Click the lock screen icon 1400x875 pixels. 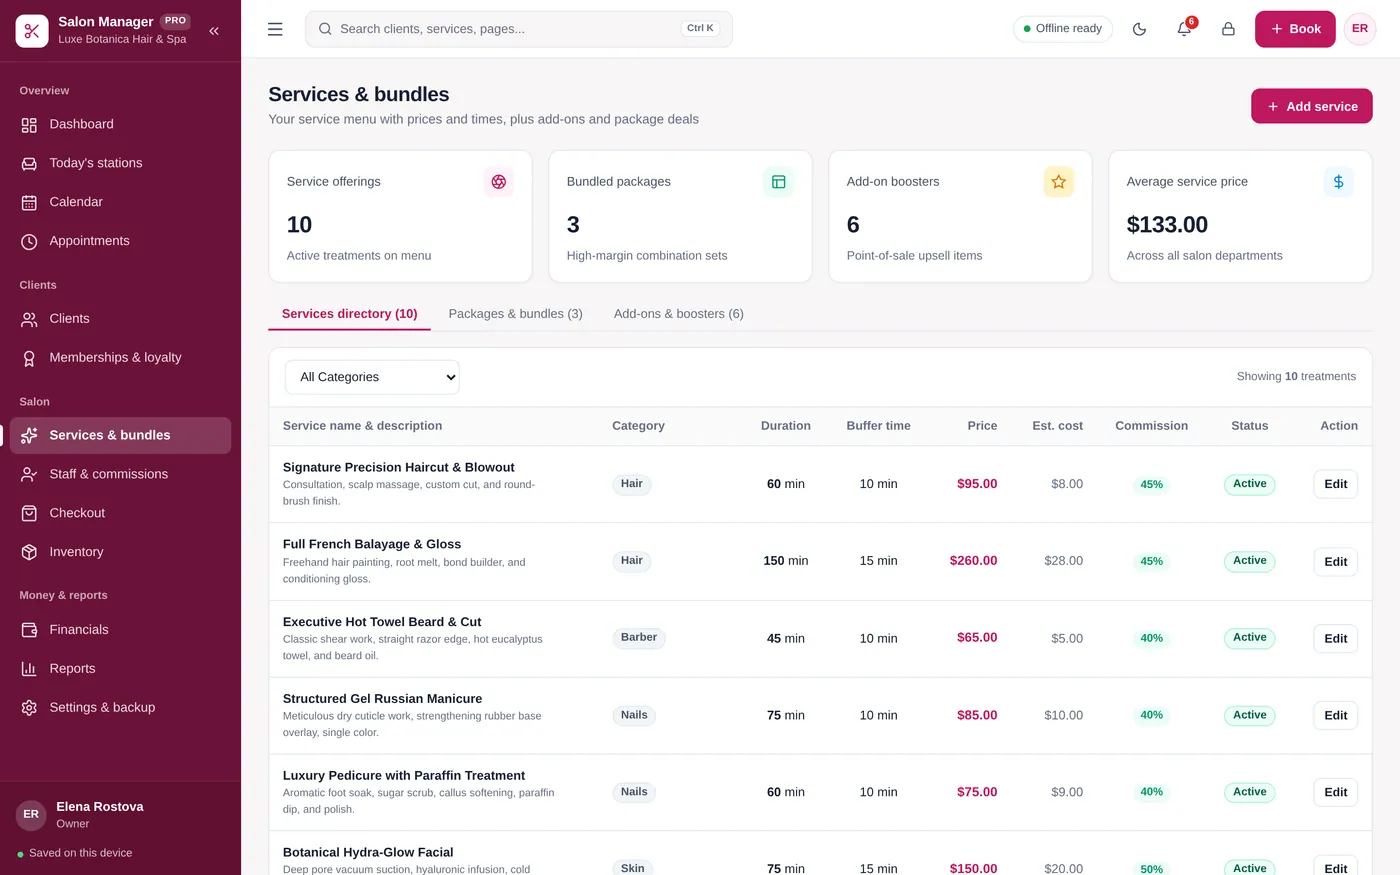[x=1228, y=29]
